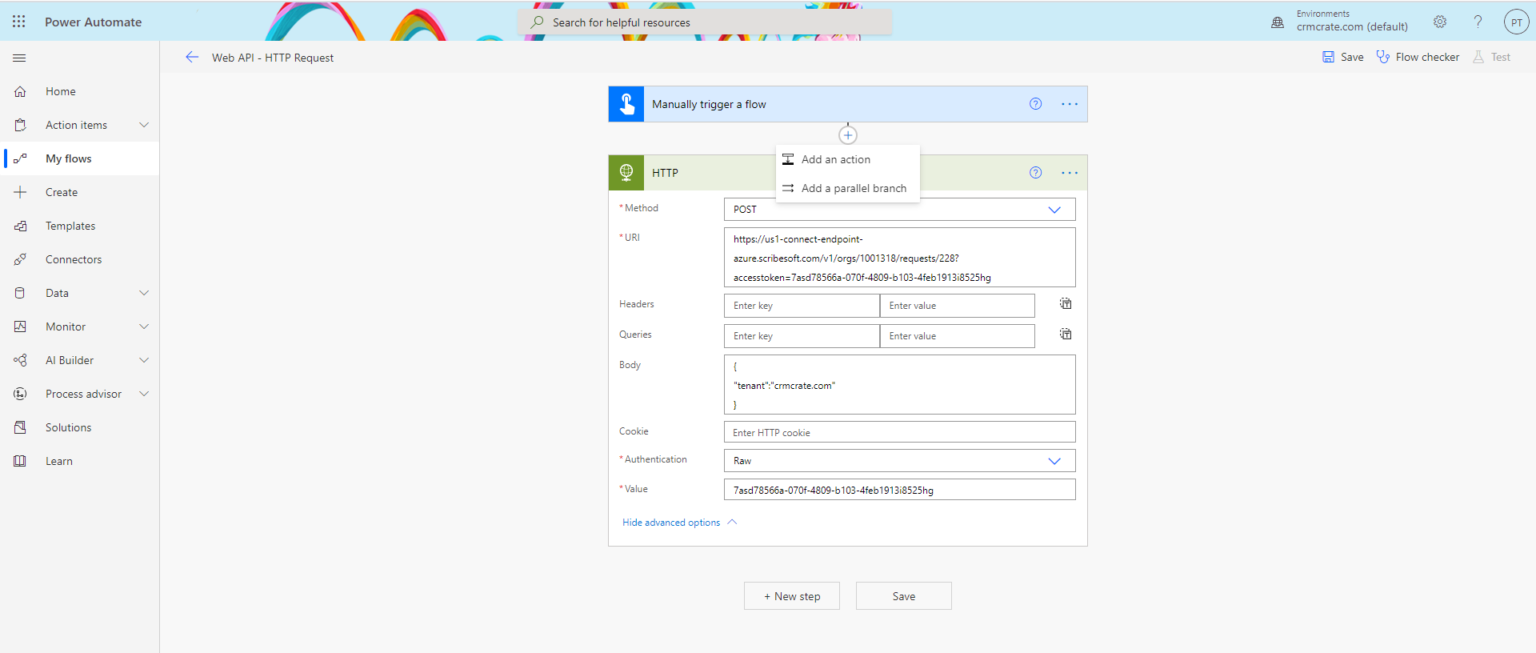
Task: Switch Queries input to text mode
Action: [x=1065, y=333]
